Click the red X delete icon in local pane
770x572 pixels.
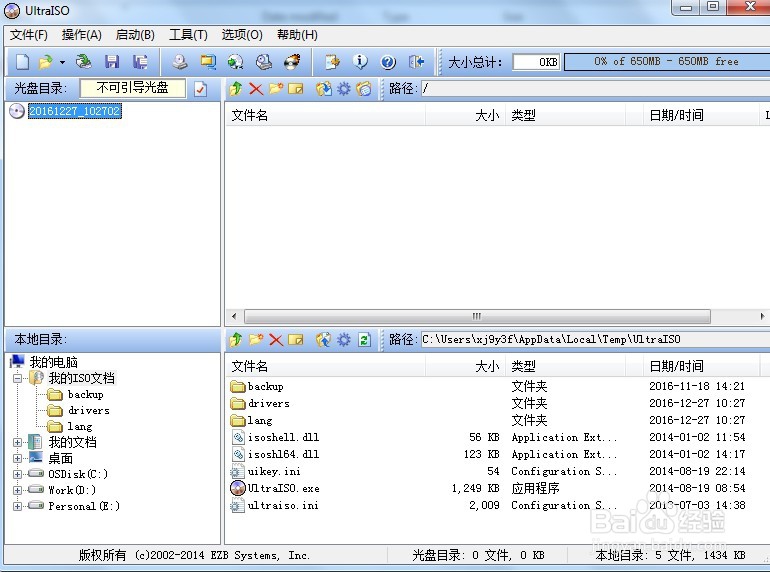tap(276, 339)
